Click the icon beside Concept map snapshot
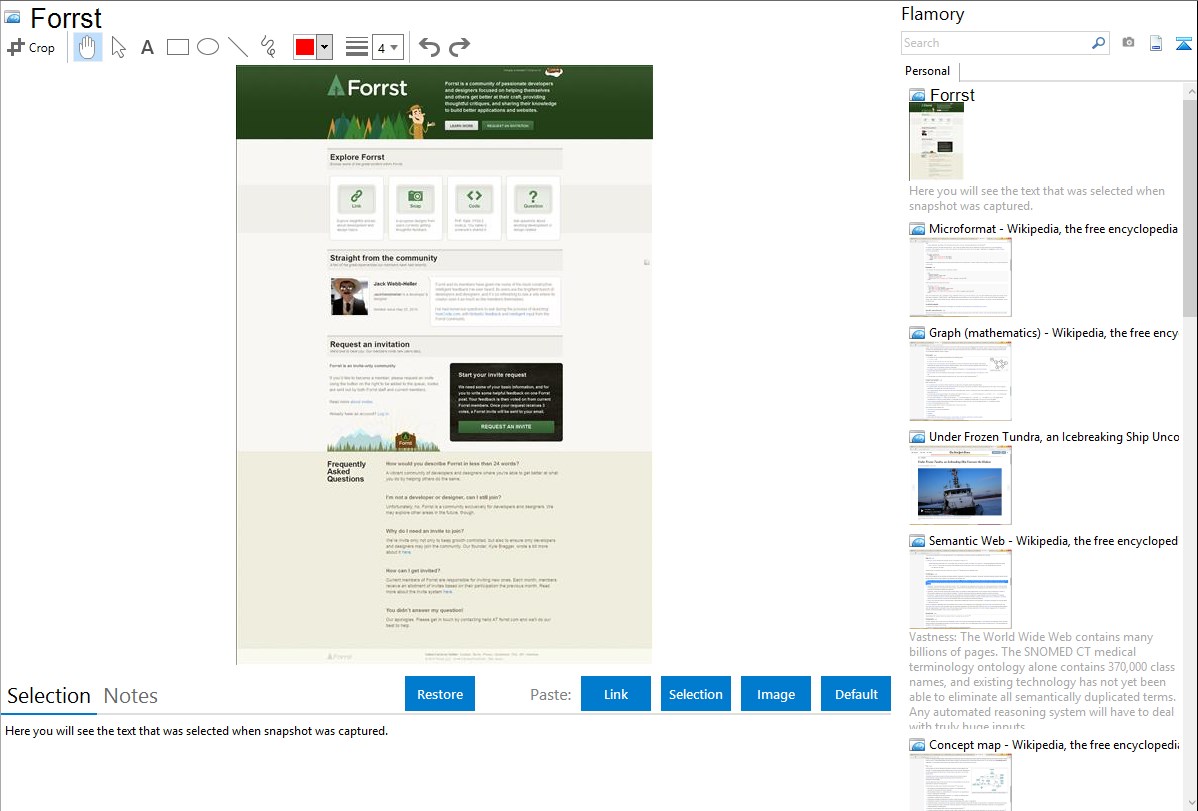1198x811 pixels. [x=917, y=745]
